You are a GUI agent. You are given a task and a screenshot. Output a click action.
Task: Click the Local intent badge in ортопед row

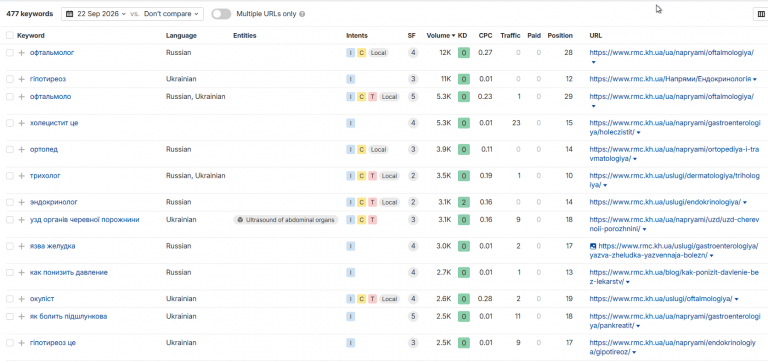[x=378, y=149]
